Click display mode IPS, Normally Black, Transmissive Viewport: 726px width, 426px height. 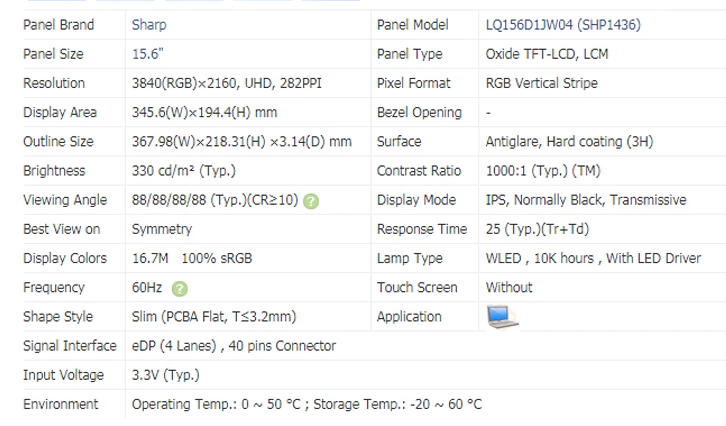pos(586,200)
